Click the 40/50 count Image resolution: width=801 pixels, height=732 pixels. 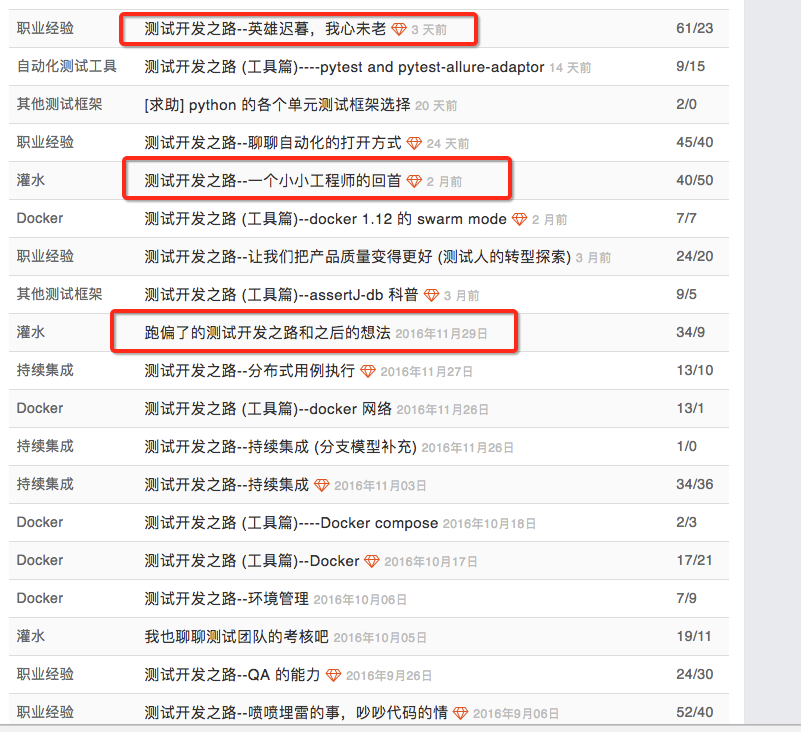coord(695,180)
